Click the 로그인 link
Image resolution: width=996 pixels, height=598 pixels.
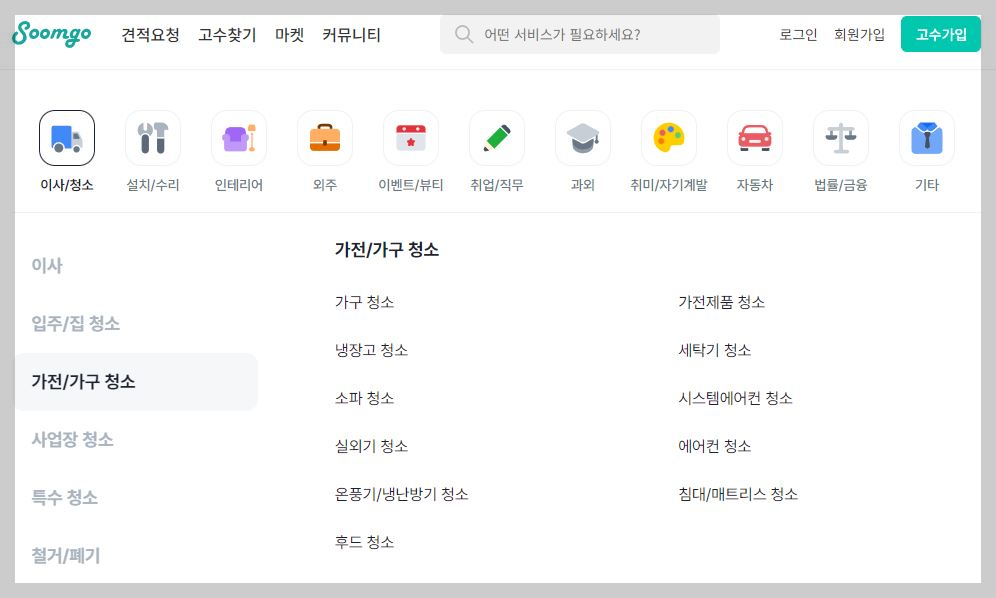click(797, 34)
